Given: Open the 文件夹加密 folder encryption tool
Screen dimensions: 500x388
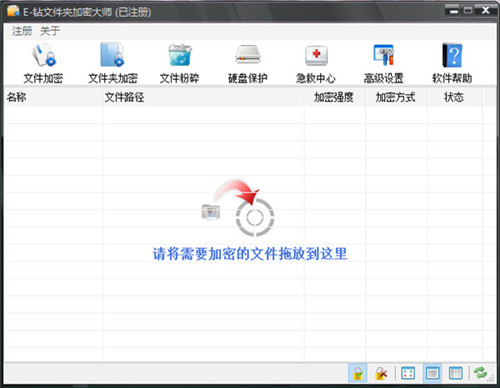Looking at the screenshot, I should tap(113, 64).
